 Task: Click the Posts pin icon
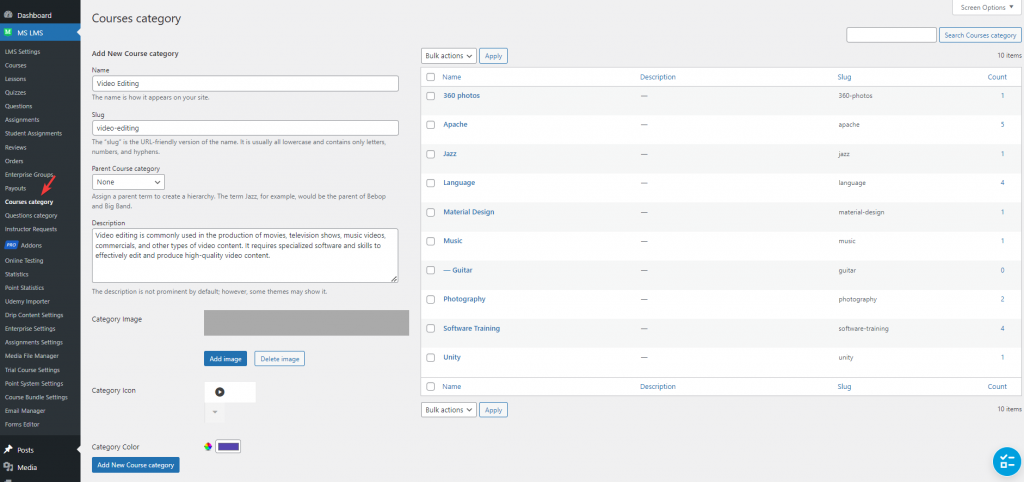(x=8, y=450)
